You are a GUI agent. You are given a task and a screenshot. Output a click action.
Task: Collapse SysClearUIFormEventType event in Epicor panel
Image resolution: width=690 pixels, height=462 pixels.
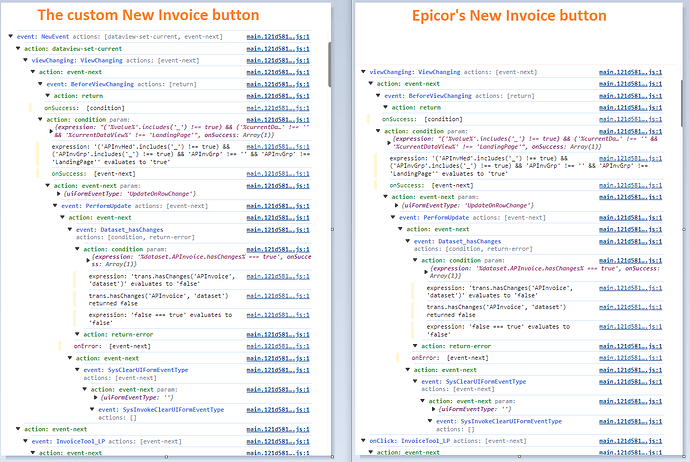(x=415, y=381)
